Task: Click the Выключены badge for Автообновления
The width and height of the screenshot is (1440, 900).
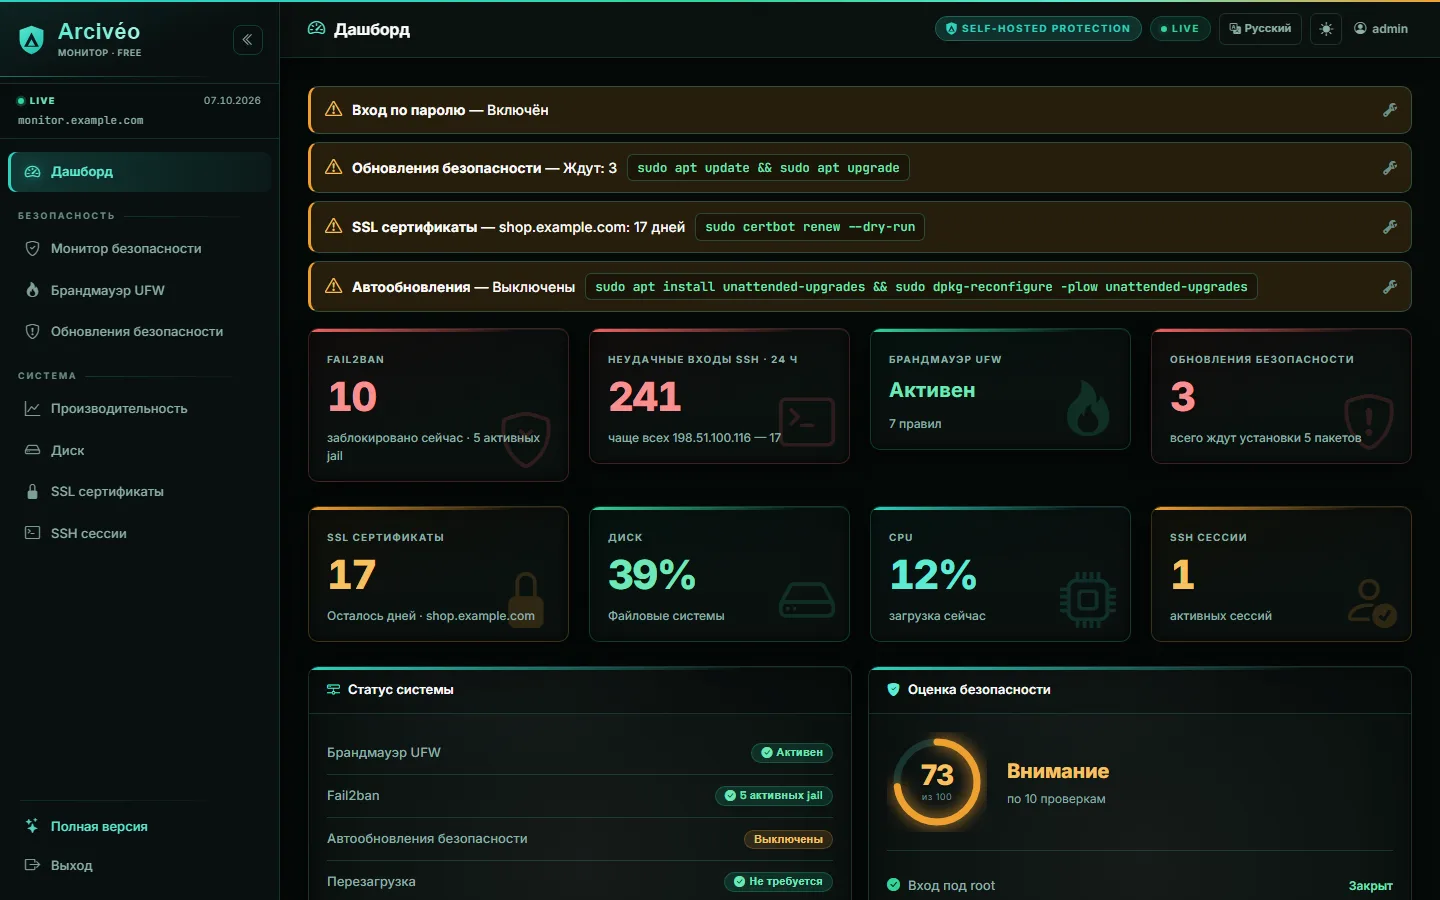Action: click(x=788, y=840)
